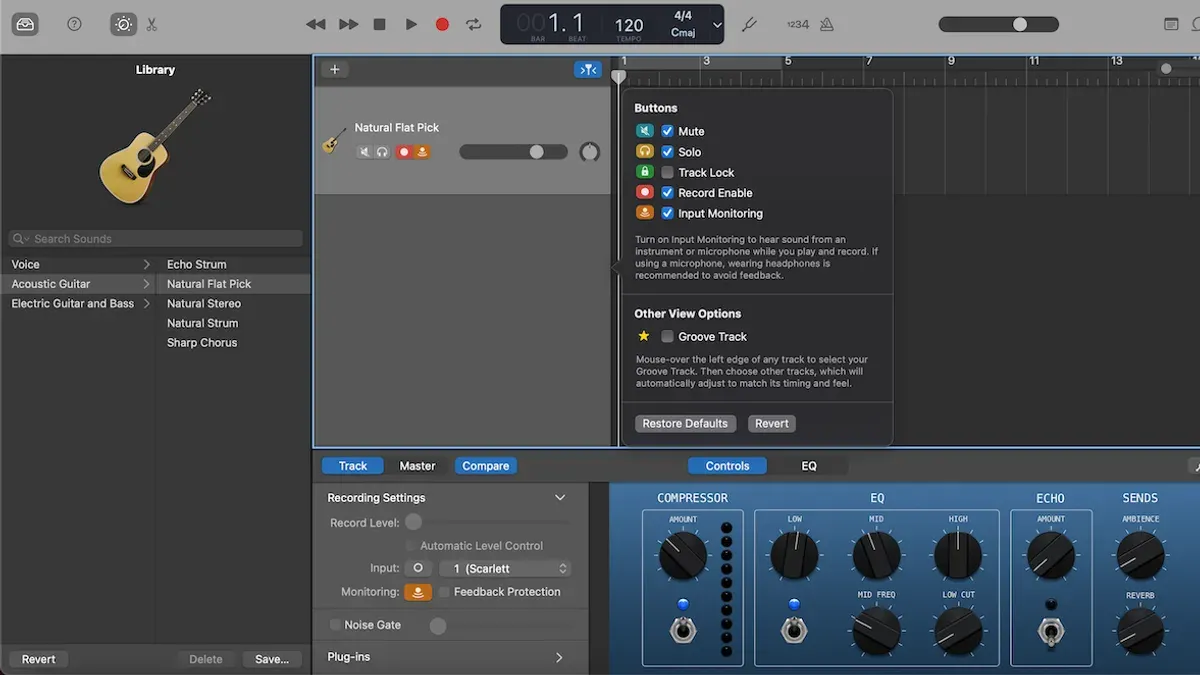The width and height of the screenshot is (1200, 675).
Task: Click the Library Save button
Action: pos(272,659)
